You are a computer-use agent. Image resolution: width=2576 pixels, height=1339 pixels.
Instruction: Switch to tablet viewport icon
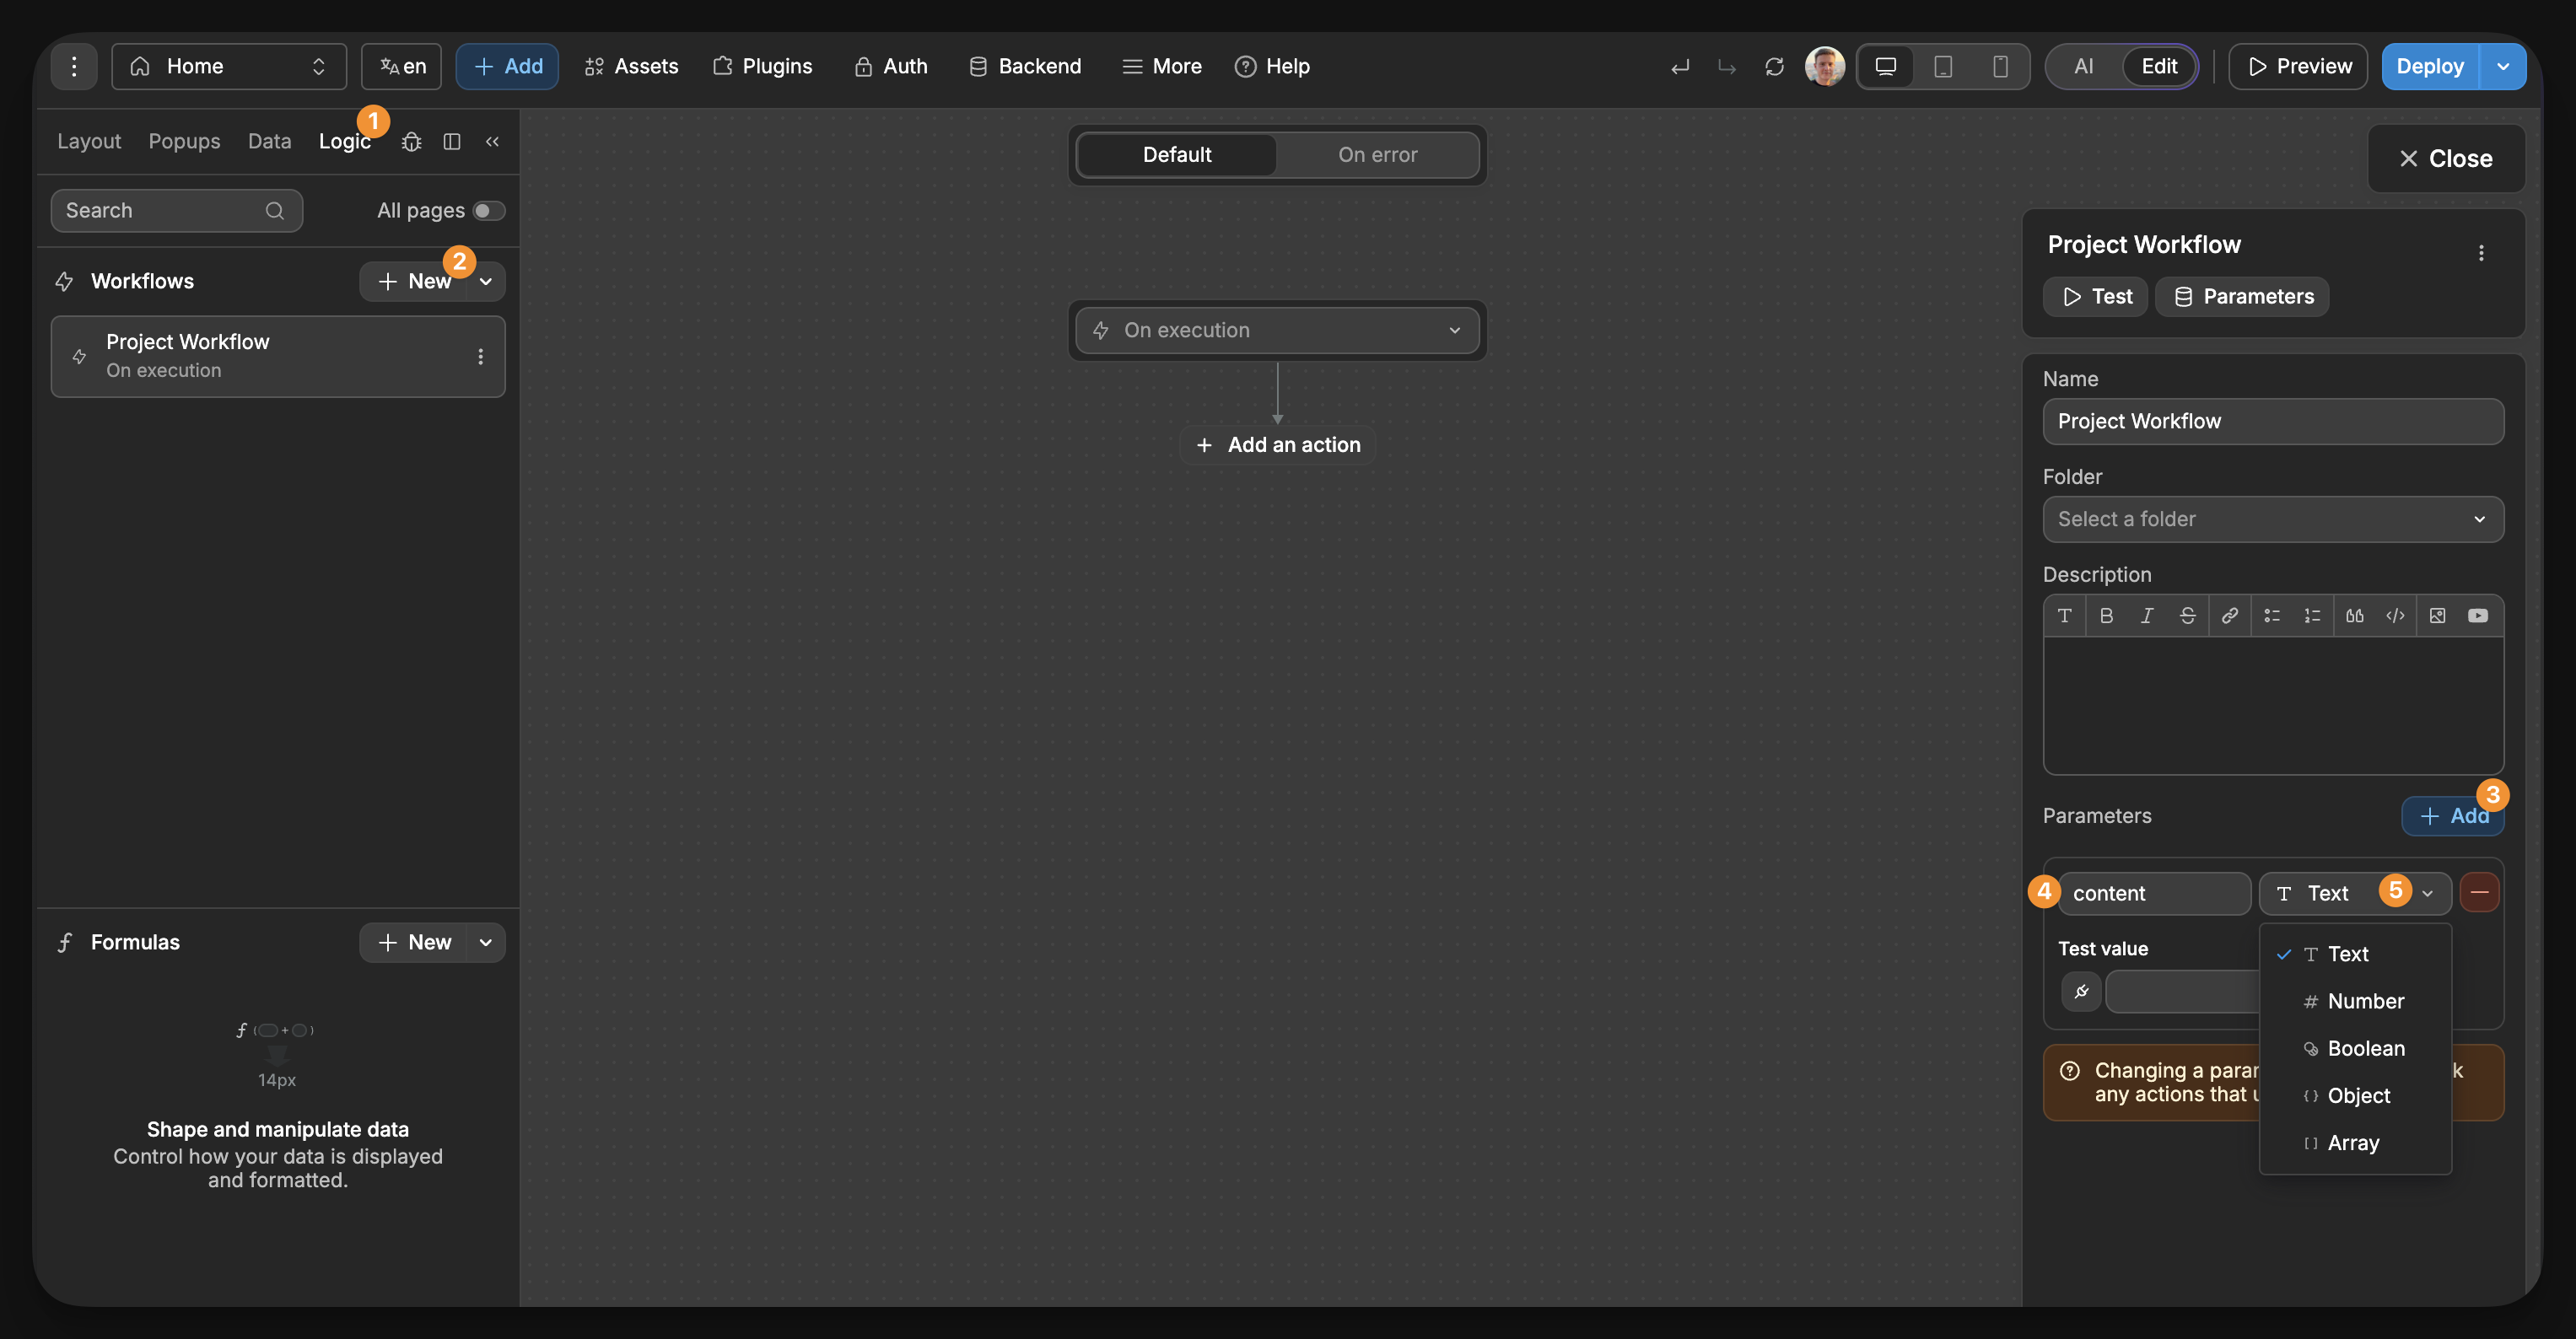pyautogui.click(x=1943, y=66)
